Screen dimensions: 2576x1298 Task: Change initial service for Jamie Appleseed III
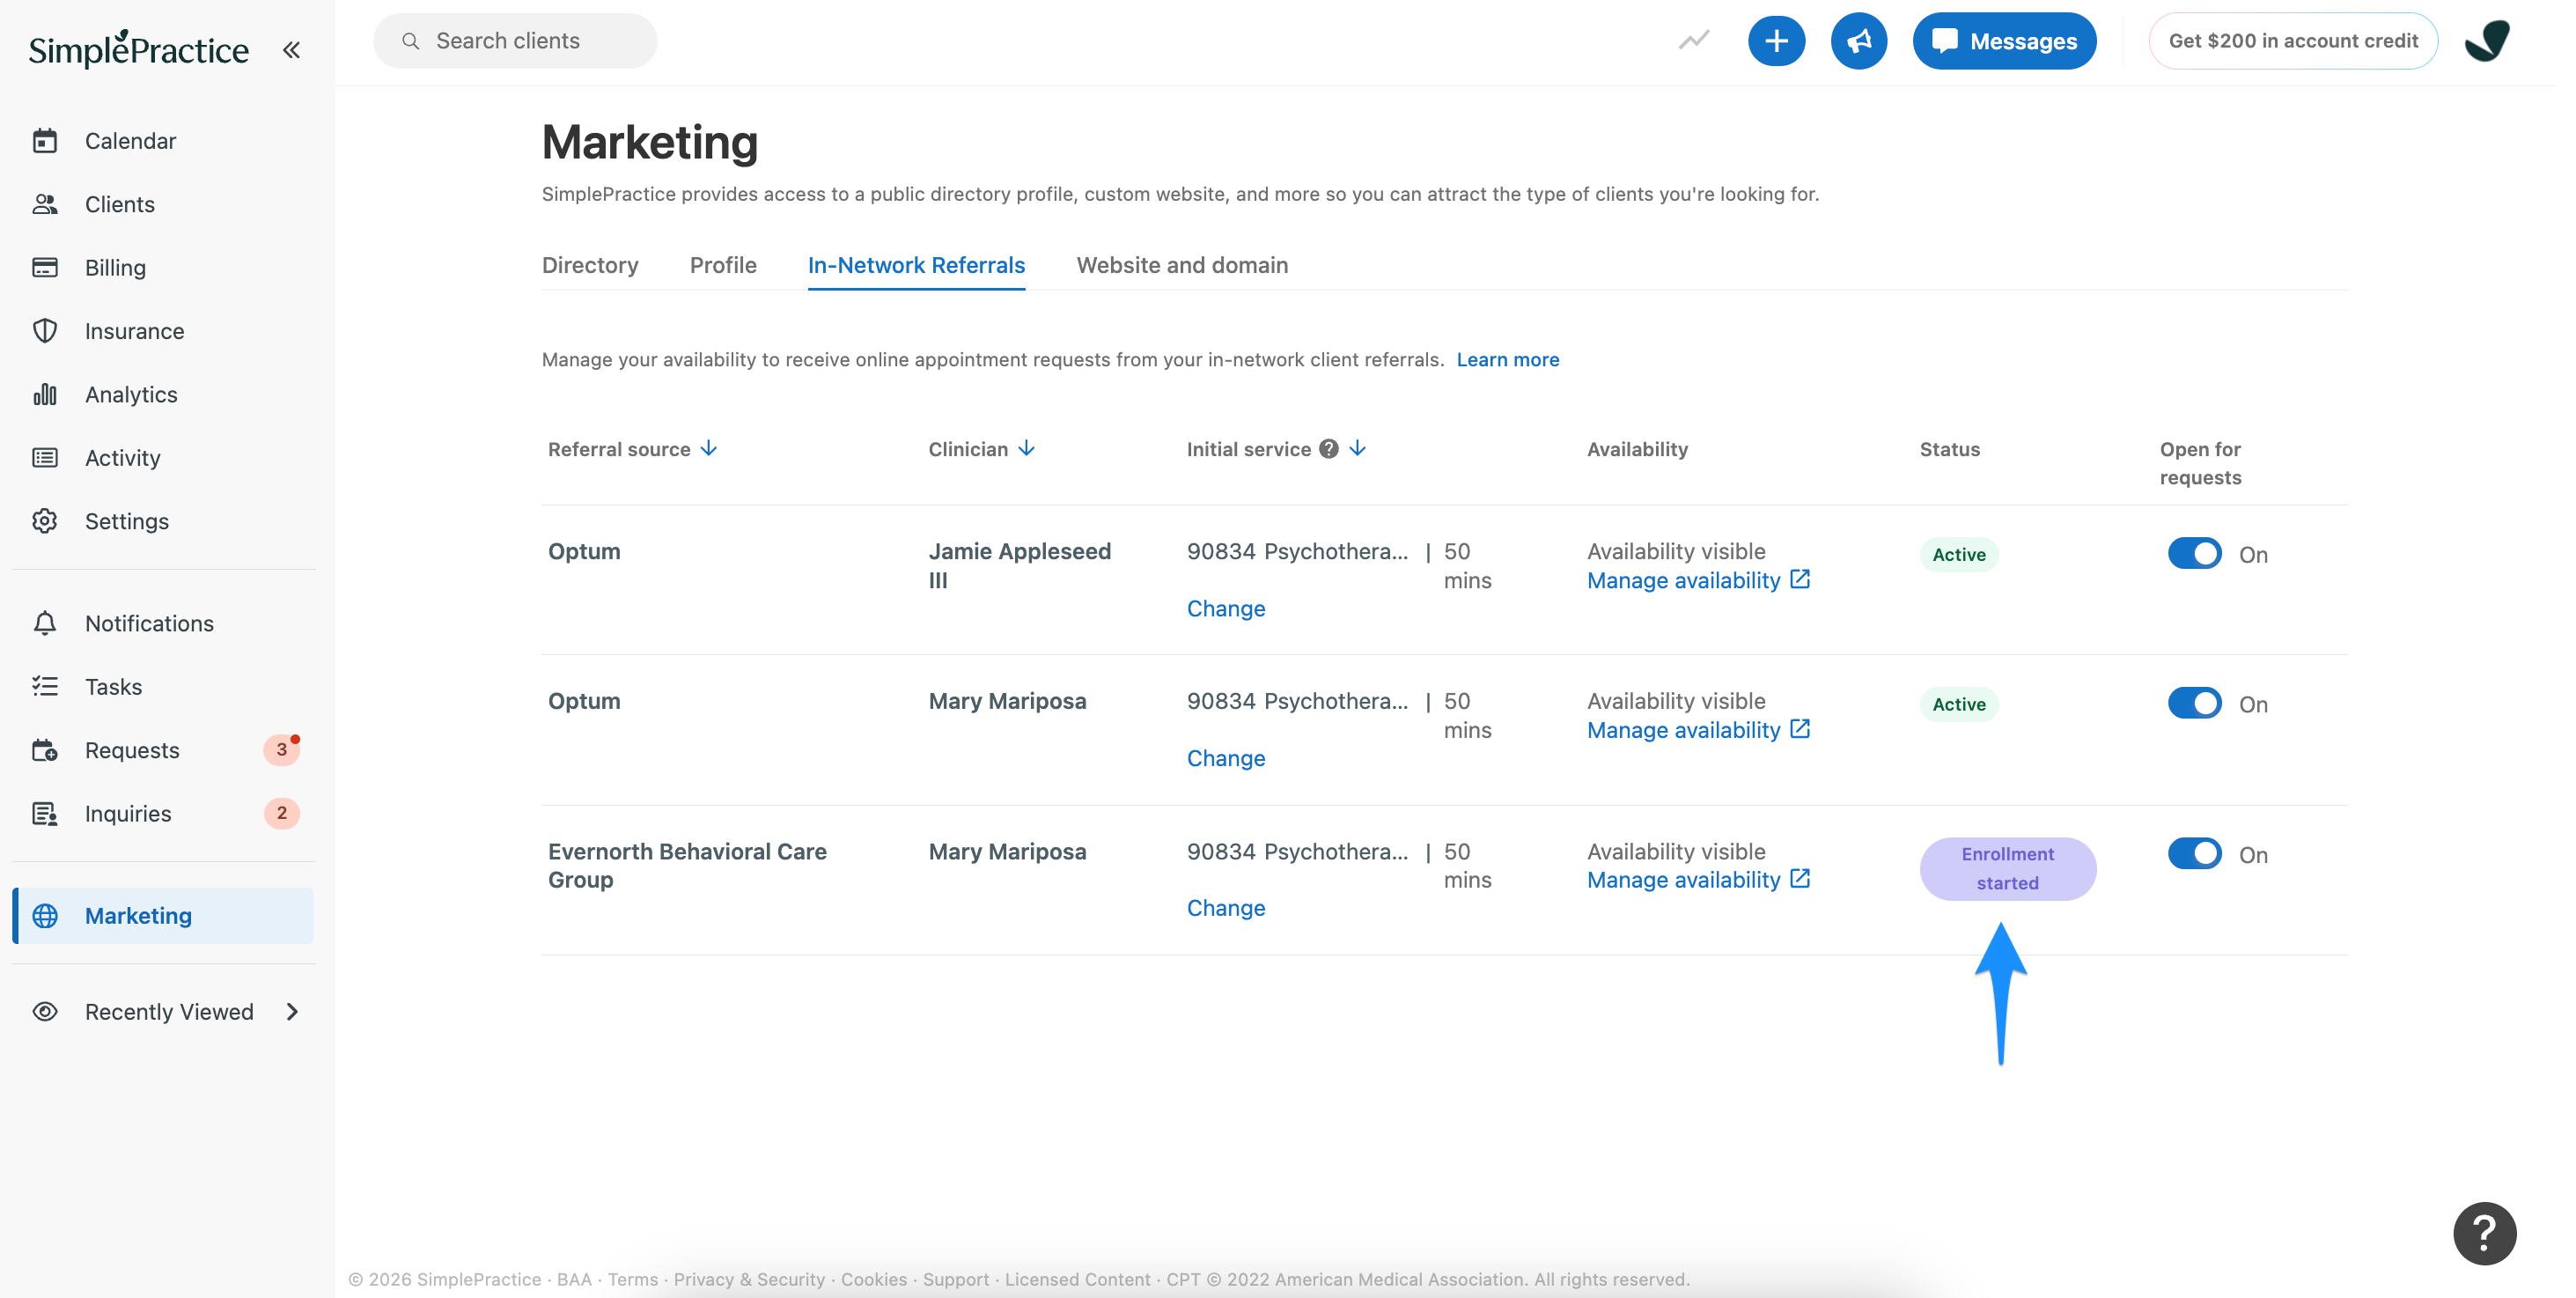(1225, 608)
